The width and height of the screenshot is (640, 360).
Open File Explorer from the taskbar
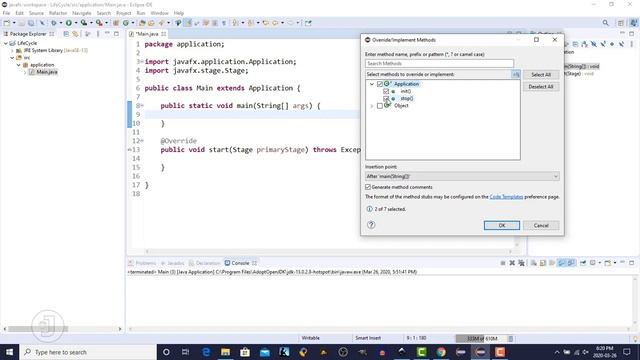(x=225, y=352)
